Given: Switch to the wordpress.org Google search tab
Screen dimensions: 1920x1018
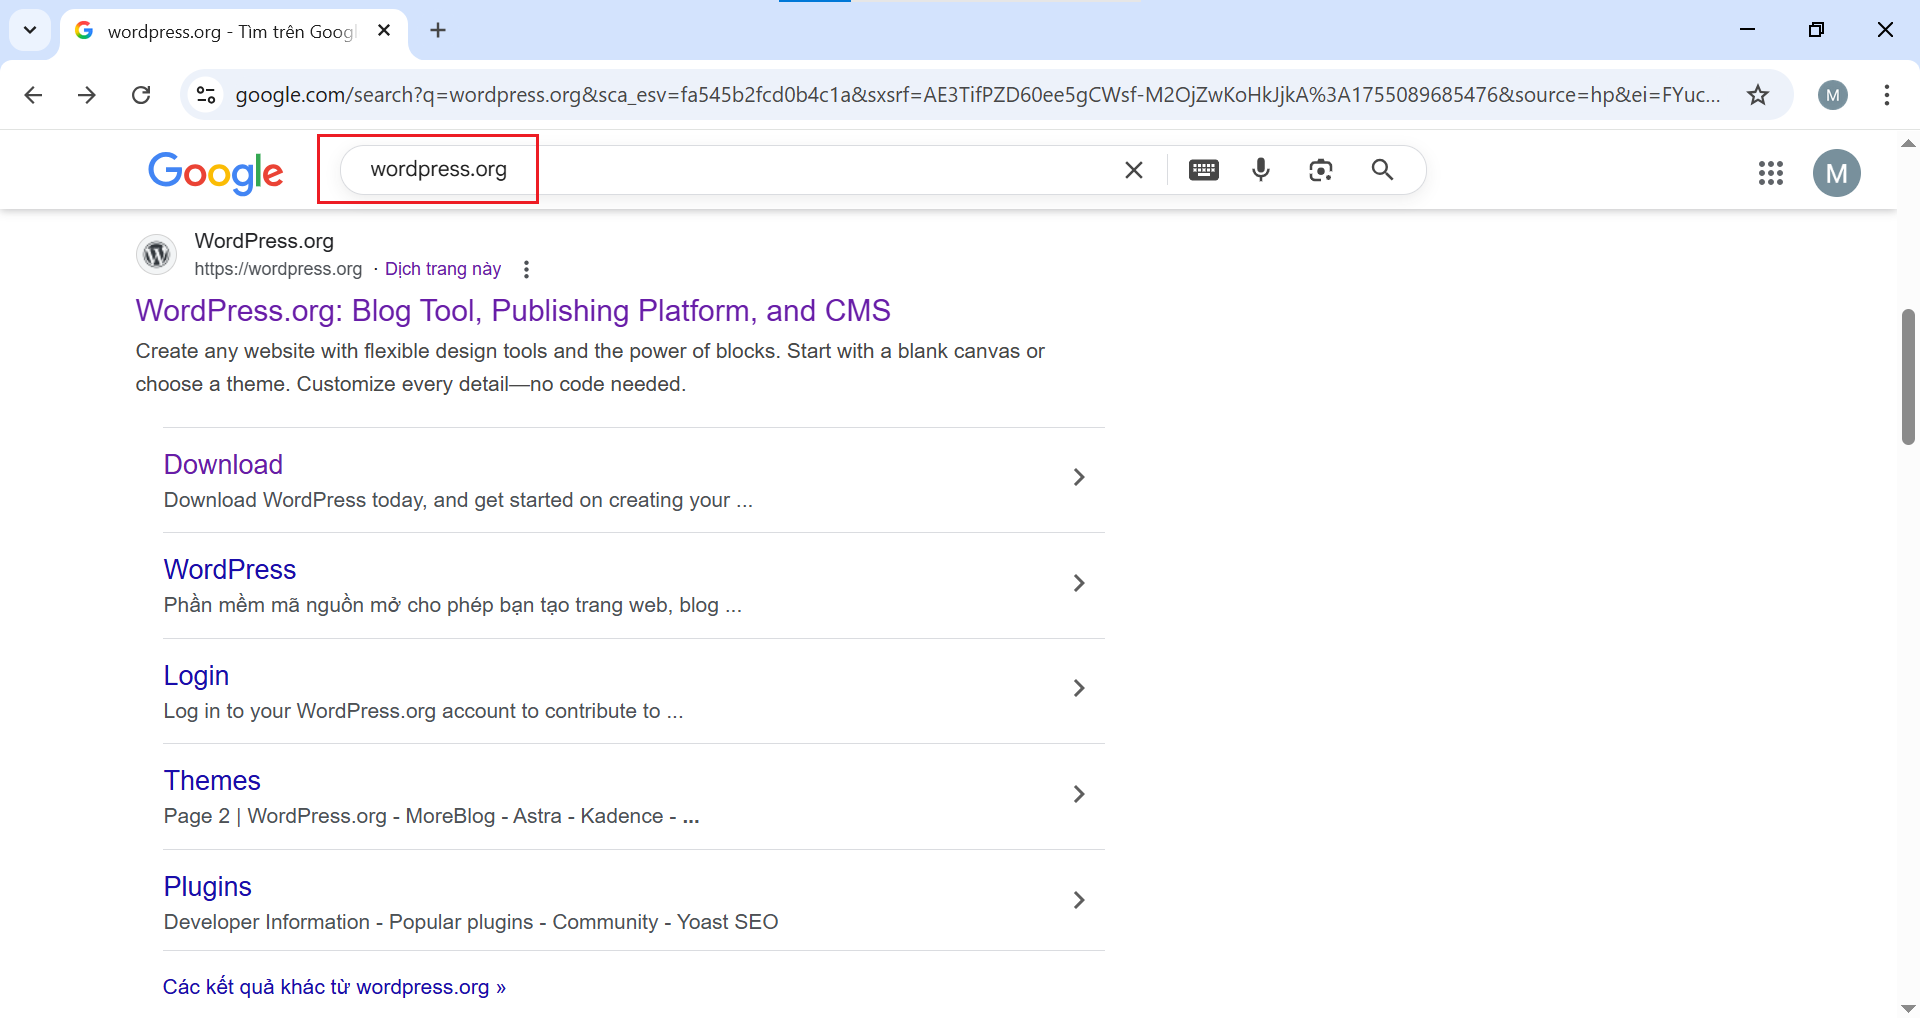Looking at the screenshot, I should click(x=230, y=31).
